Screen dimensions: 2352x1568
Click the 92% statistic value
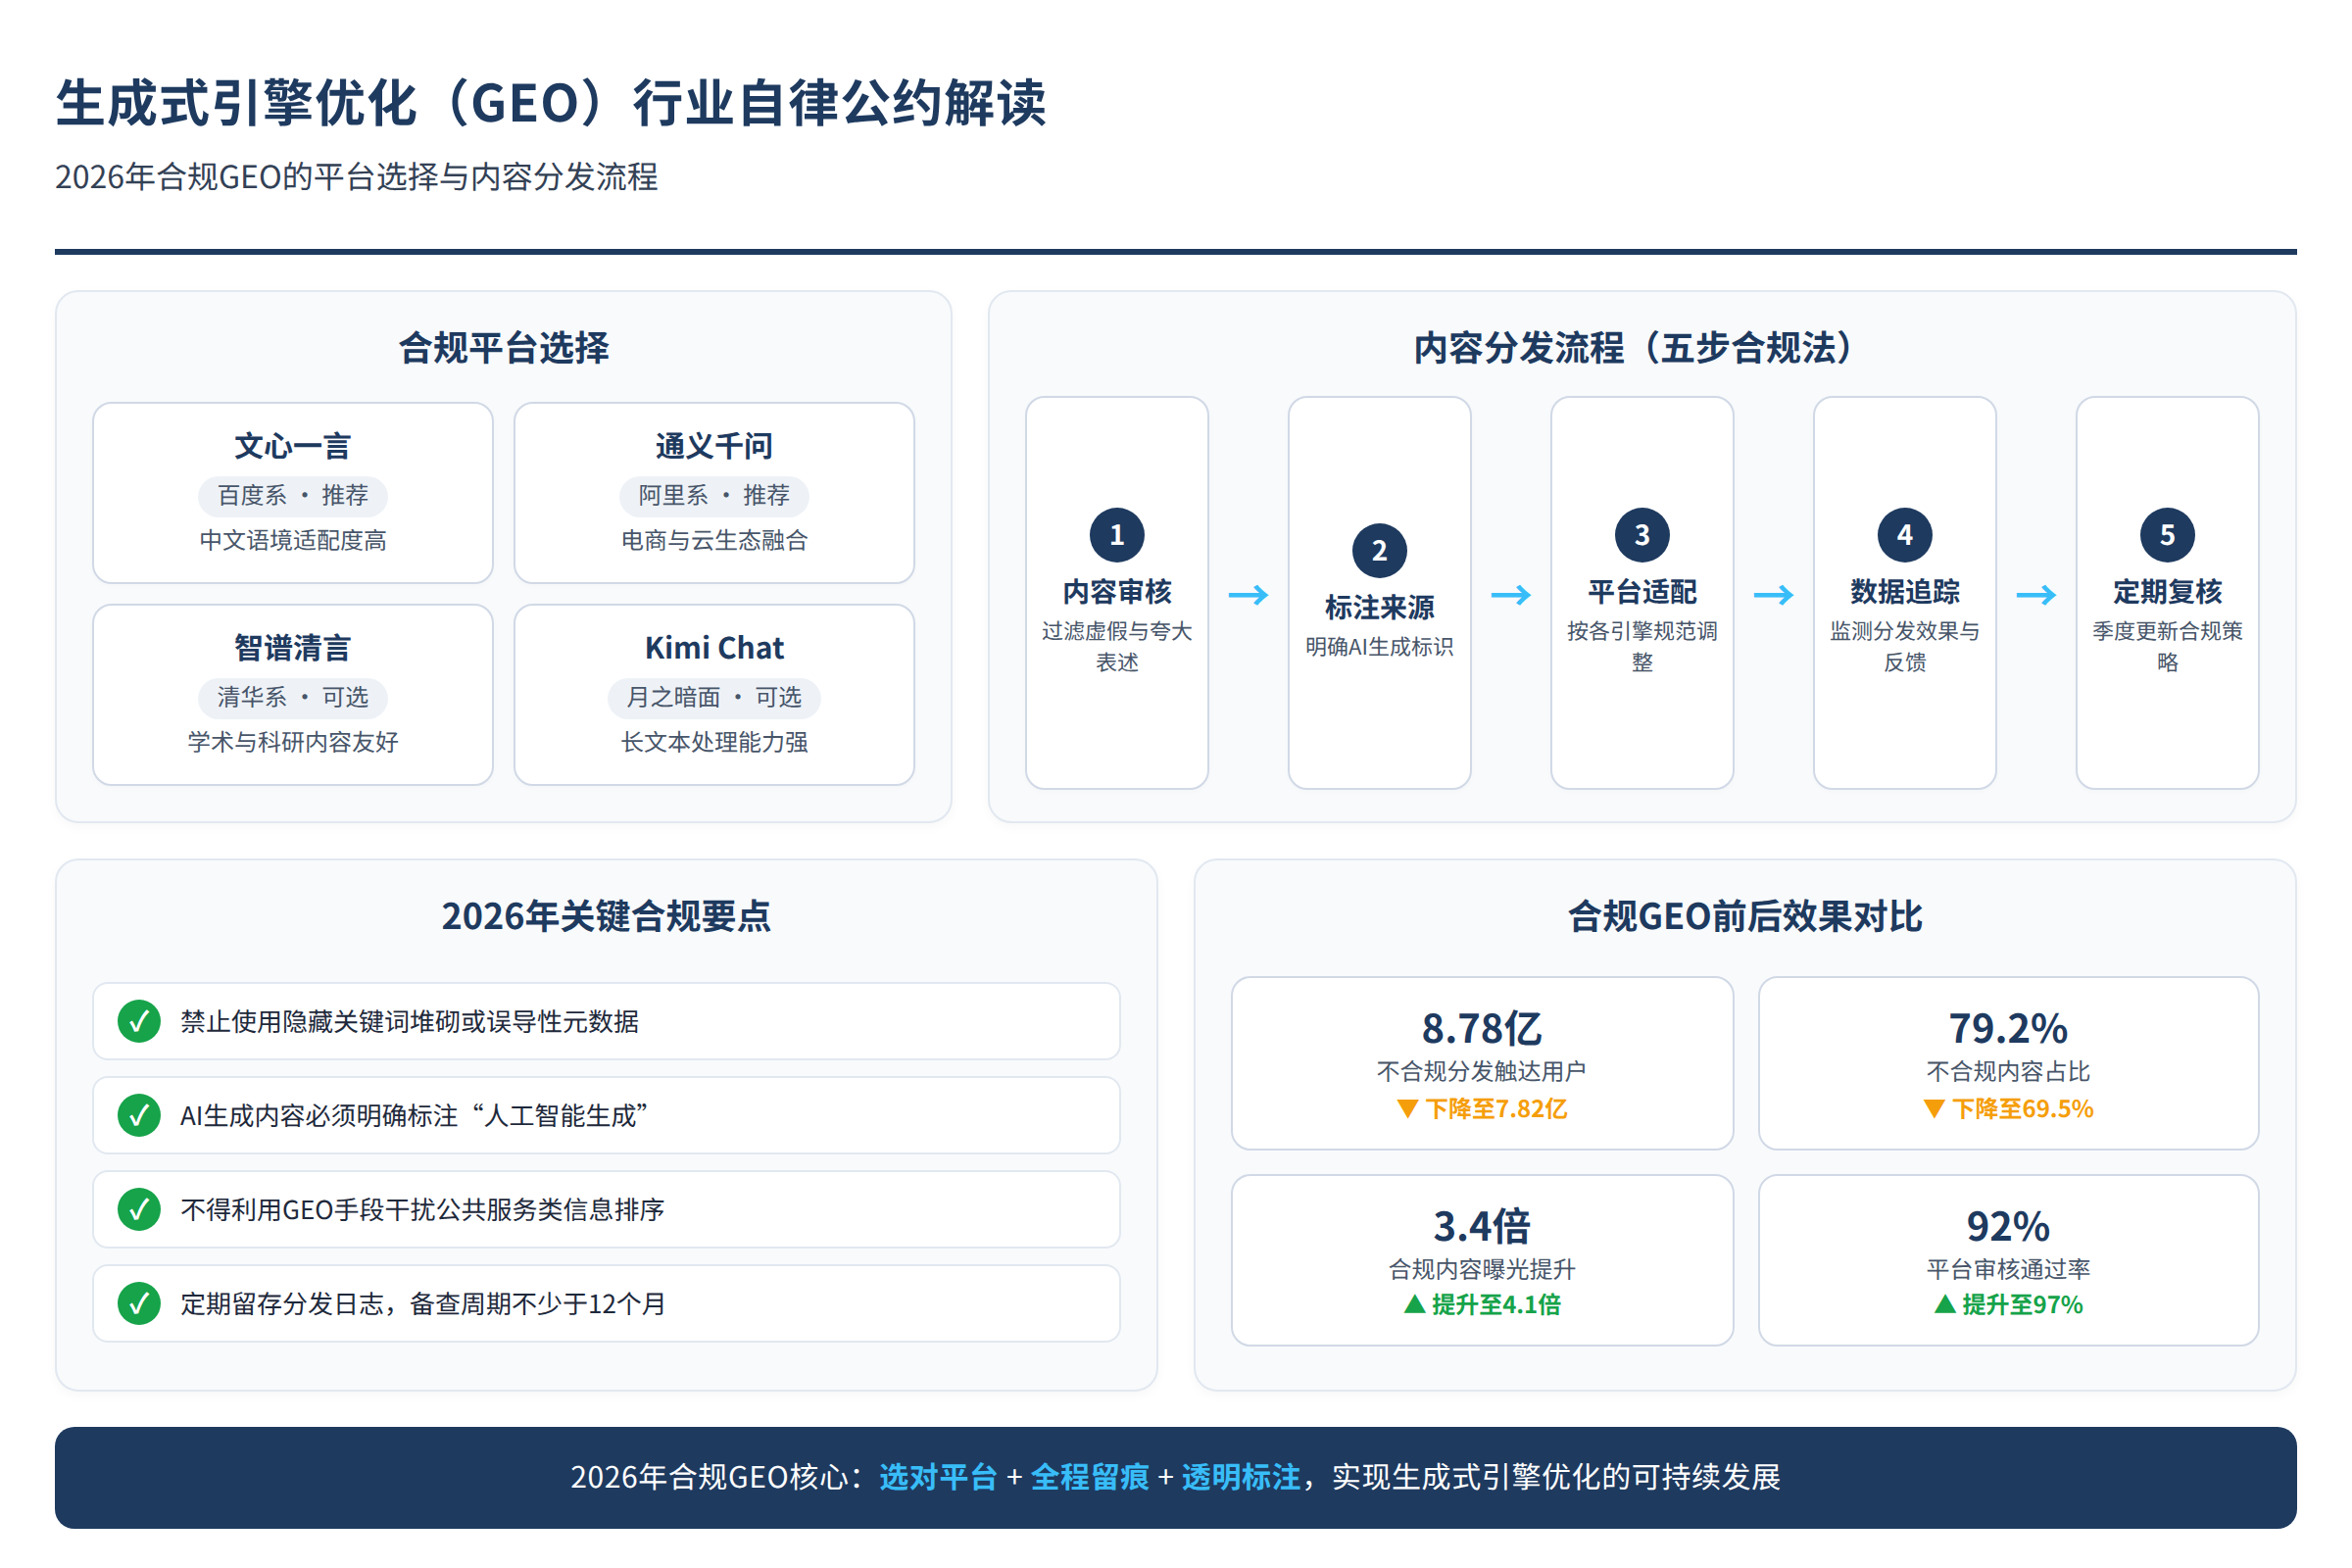2008,1226
